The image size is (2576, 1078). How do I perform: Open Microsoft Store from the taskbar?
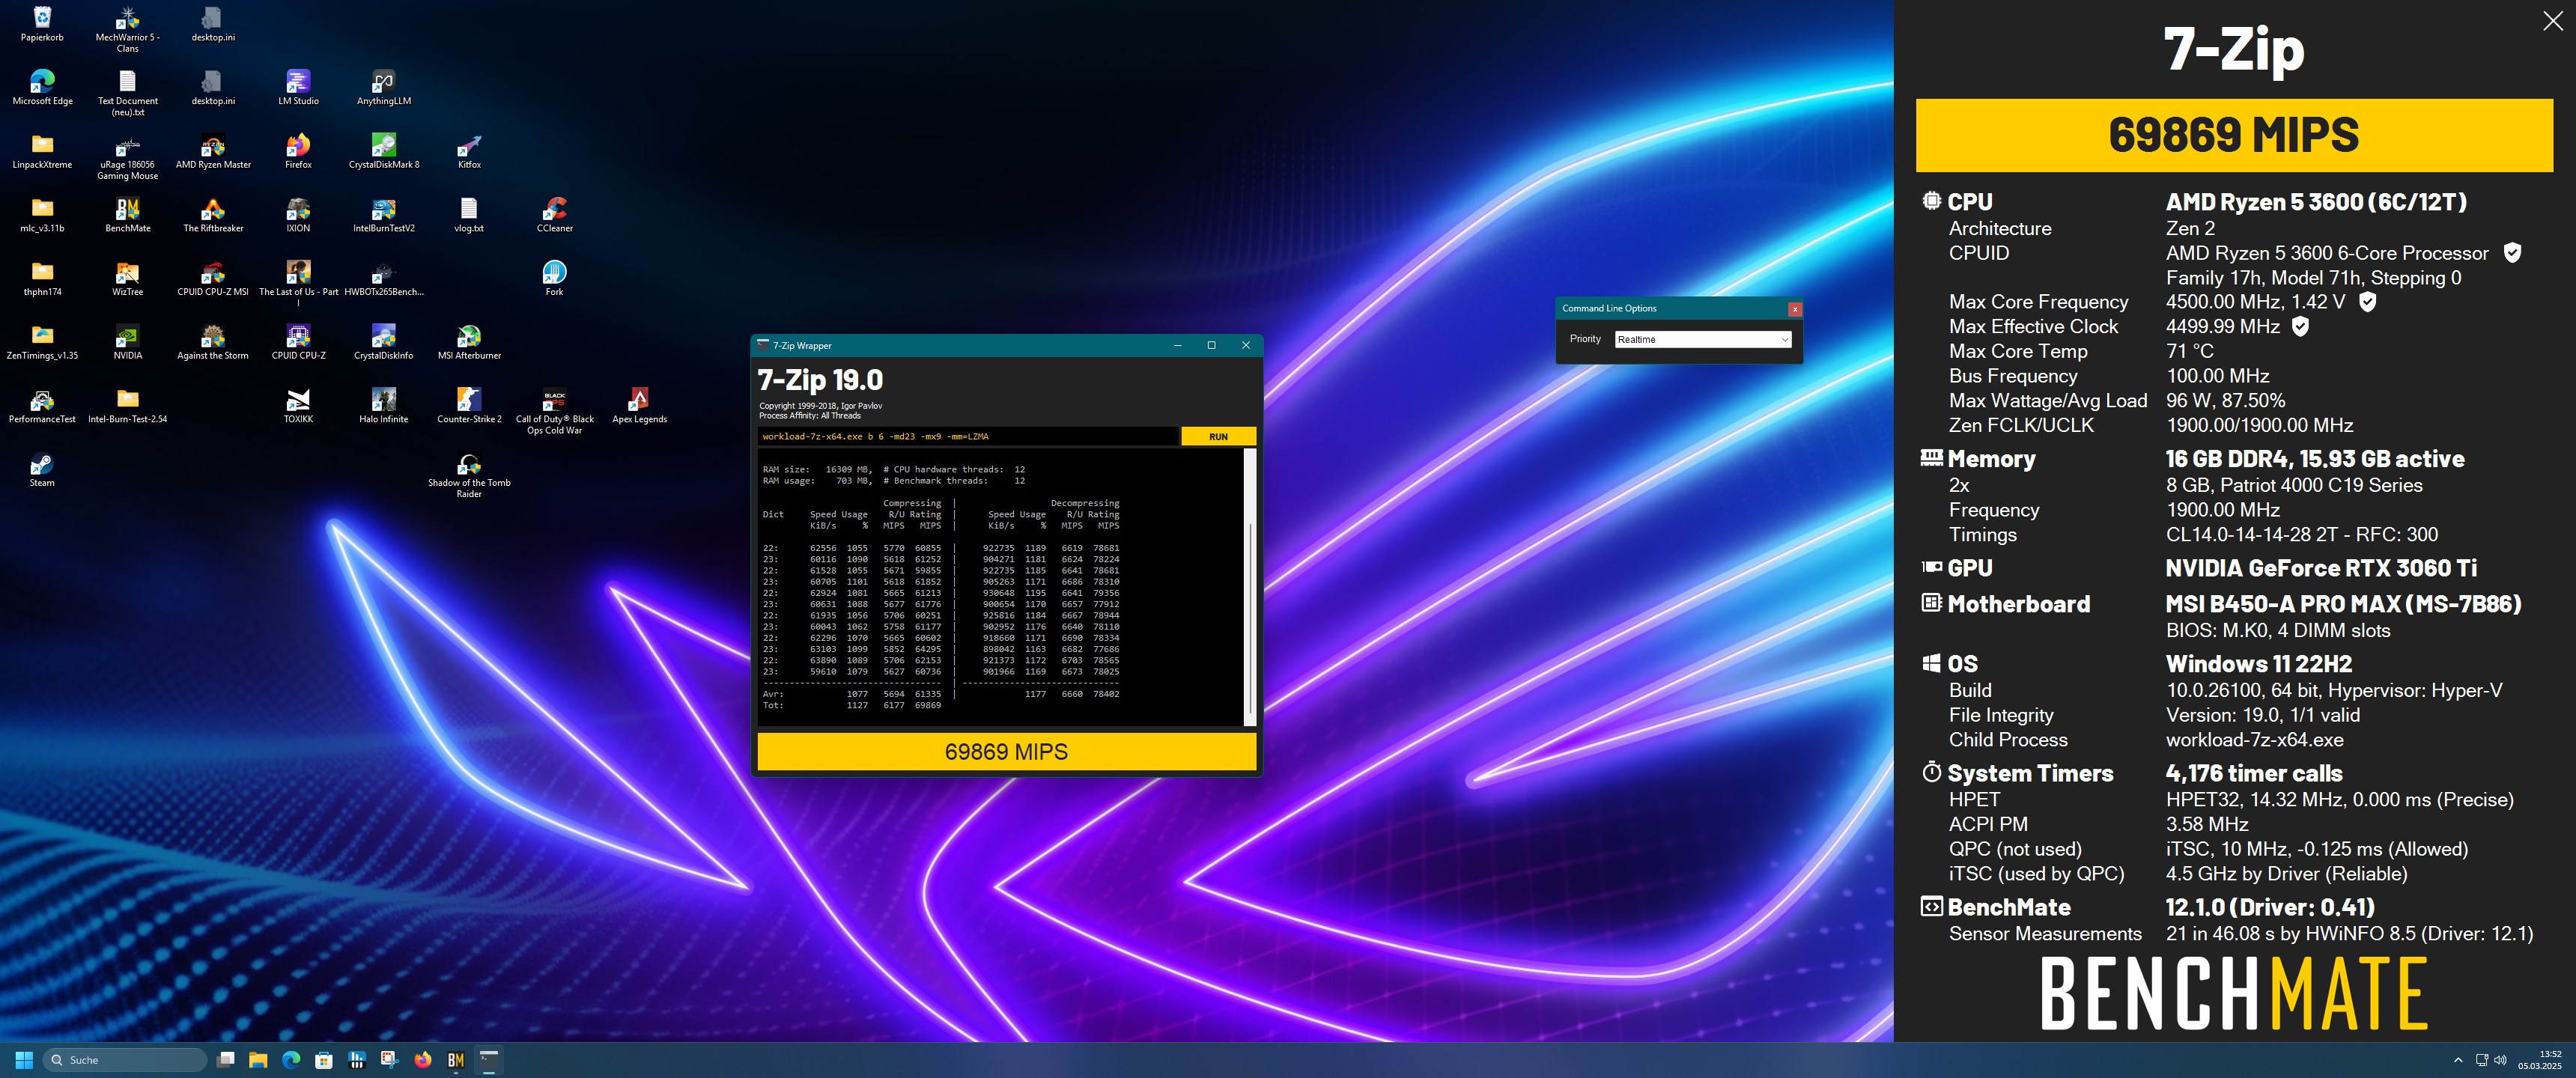tap(323, 1060)
